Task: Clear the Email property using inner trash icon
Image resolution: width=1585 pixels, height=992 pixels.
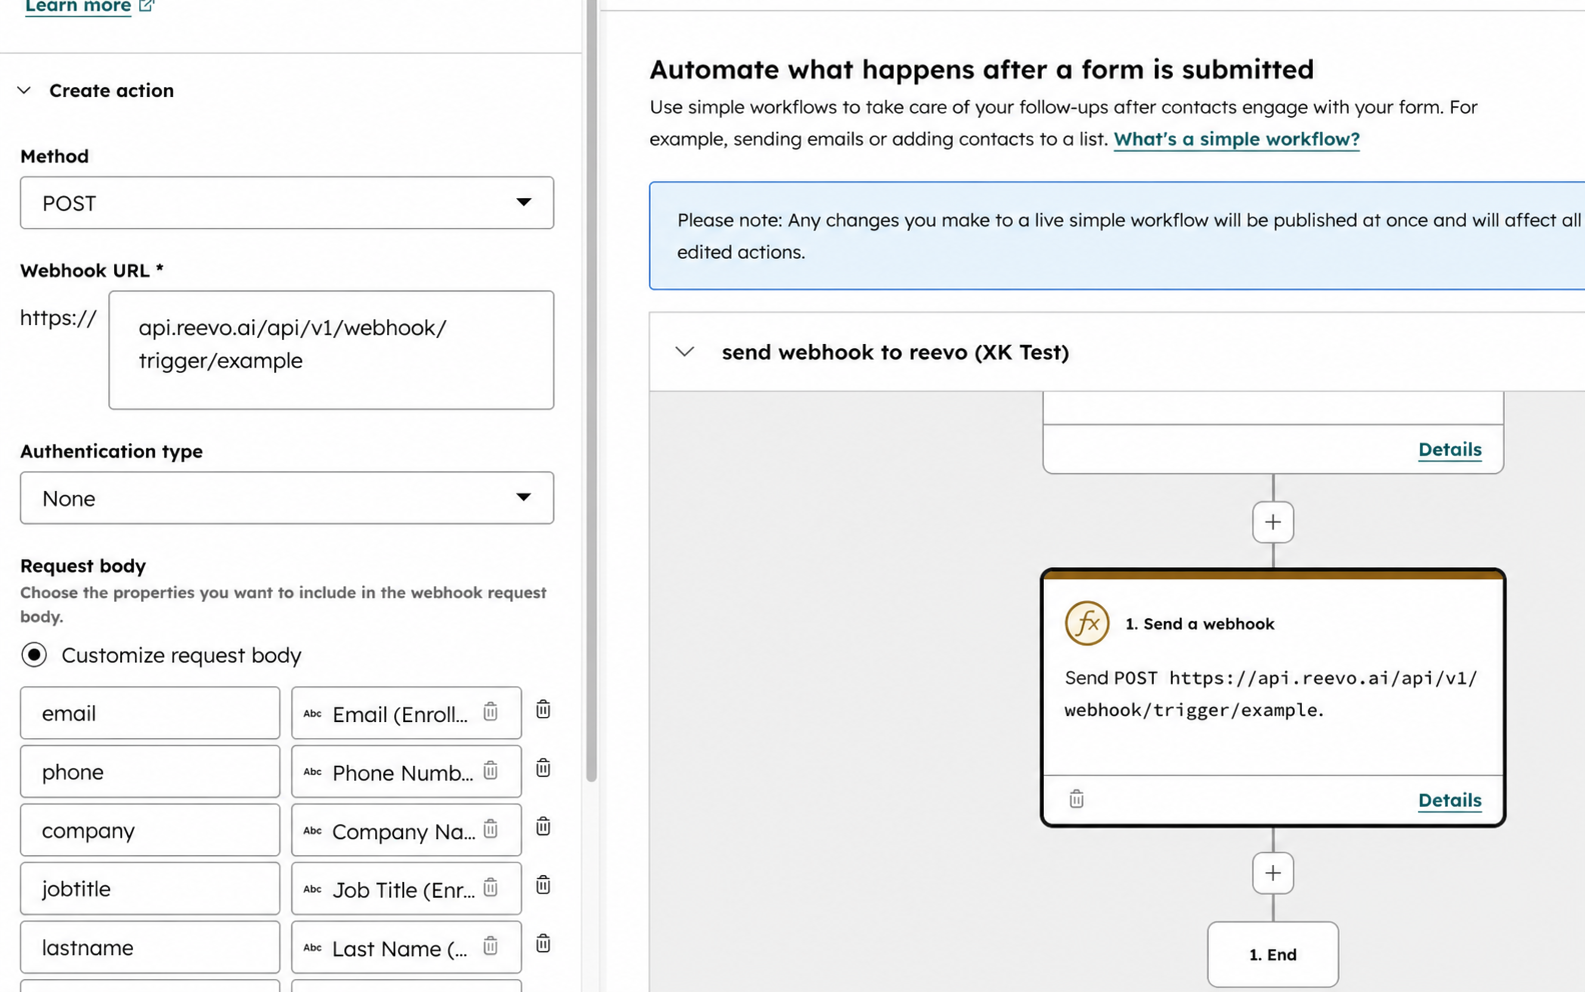Action: 491,712
